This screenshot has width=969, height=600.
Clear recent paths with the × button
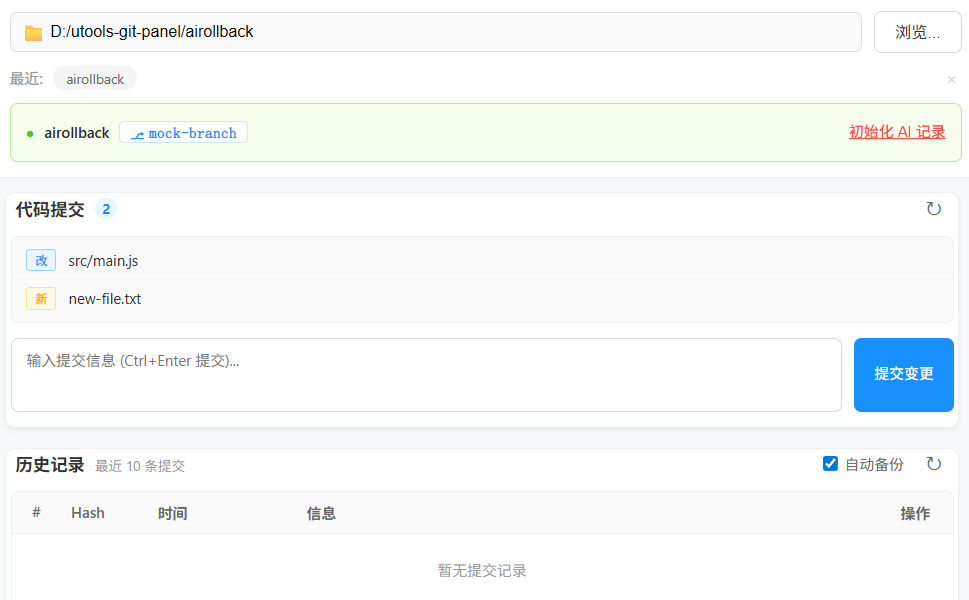(x=951, y=80)
